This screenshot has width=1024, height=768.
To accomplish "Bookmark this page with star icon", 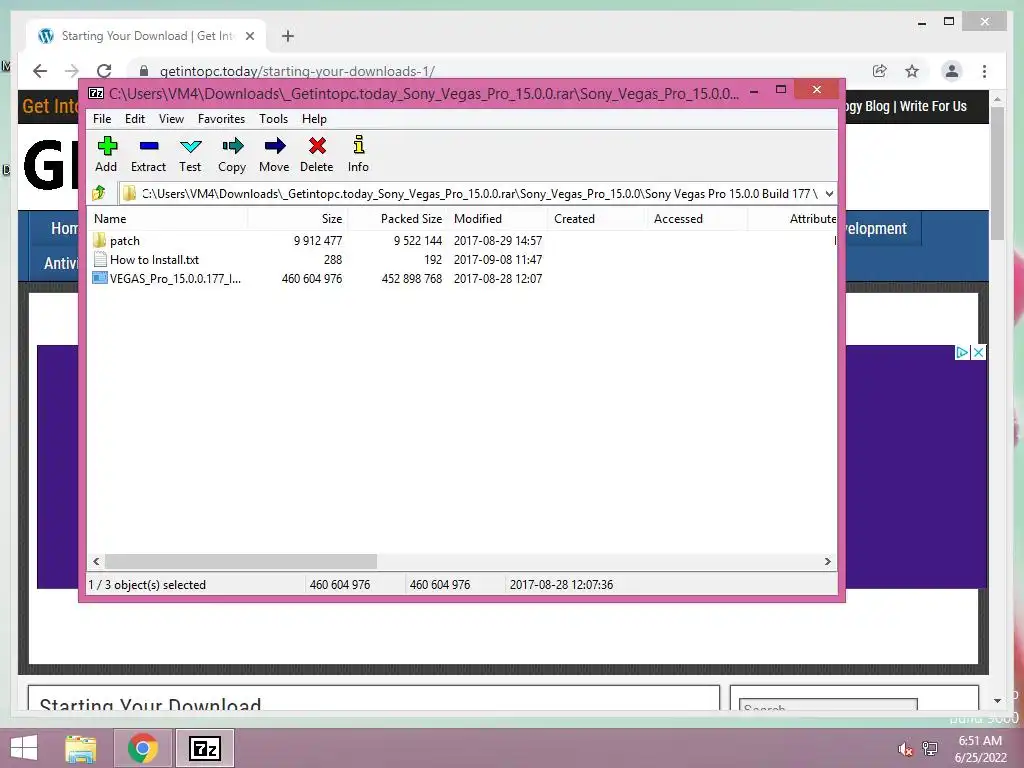I will tap(912, 71).
